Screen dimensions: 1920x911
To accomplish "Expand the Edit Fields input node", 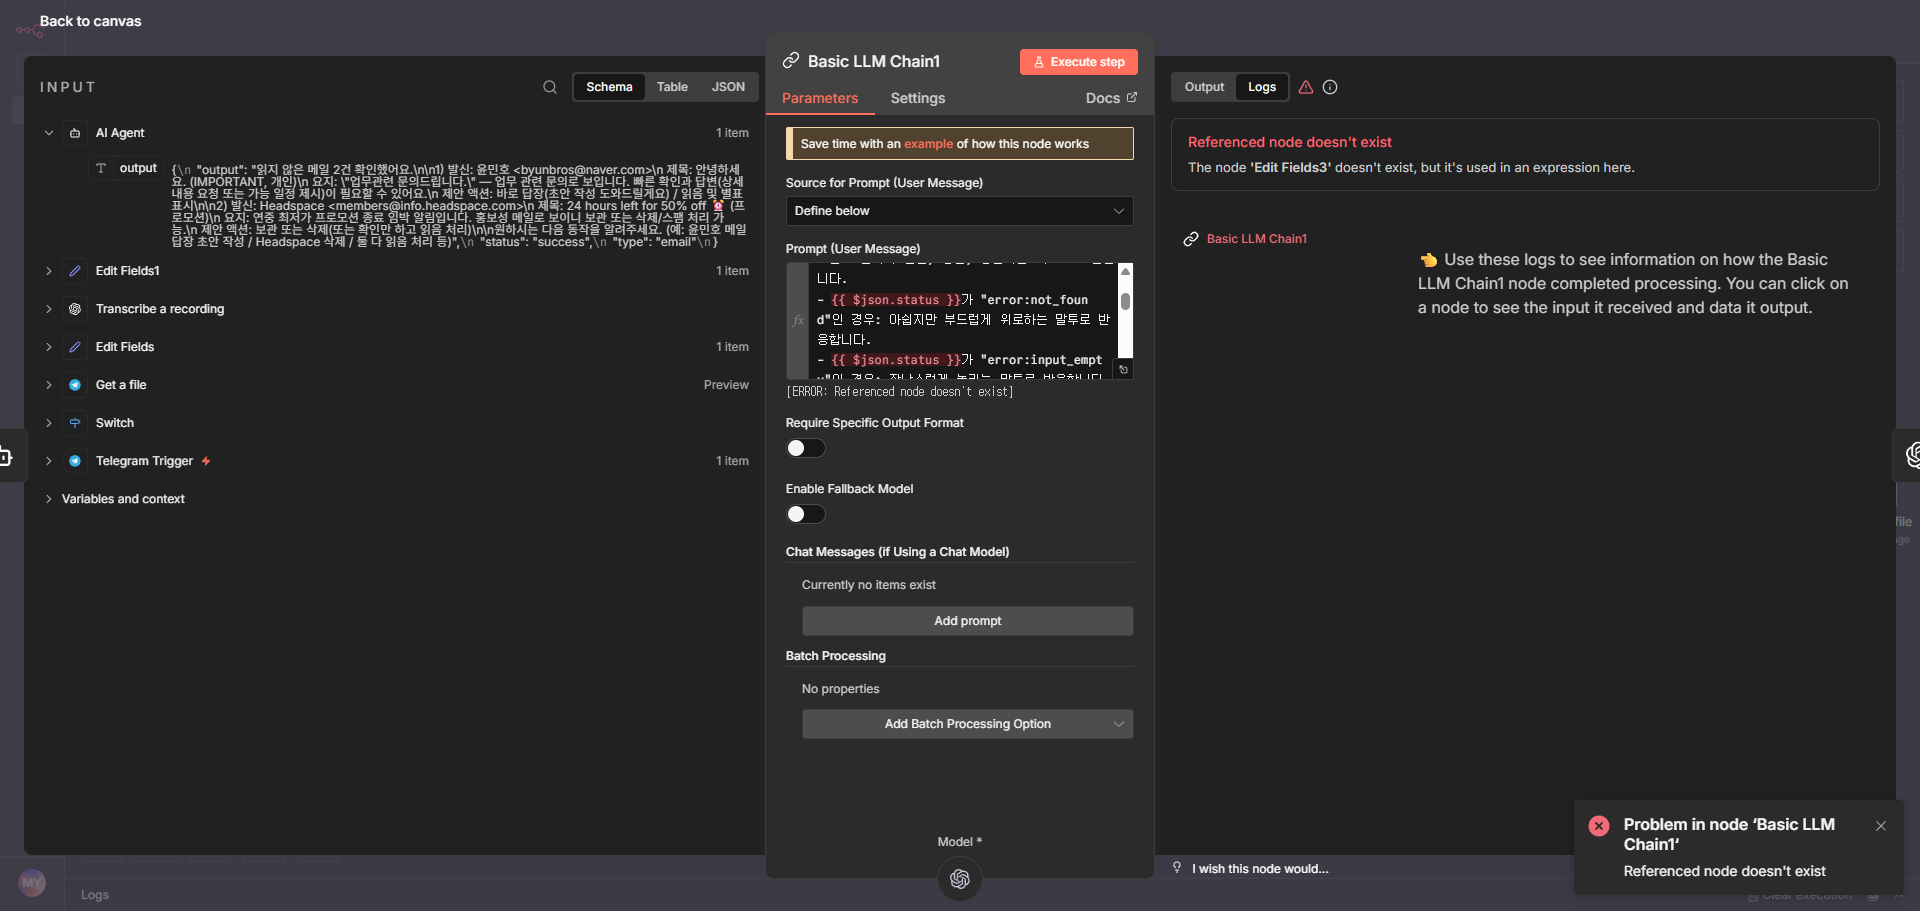I will click(x=49, y=347).
